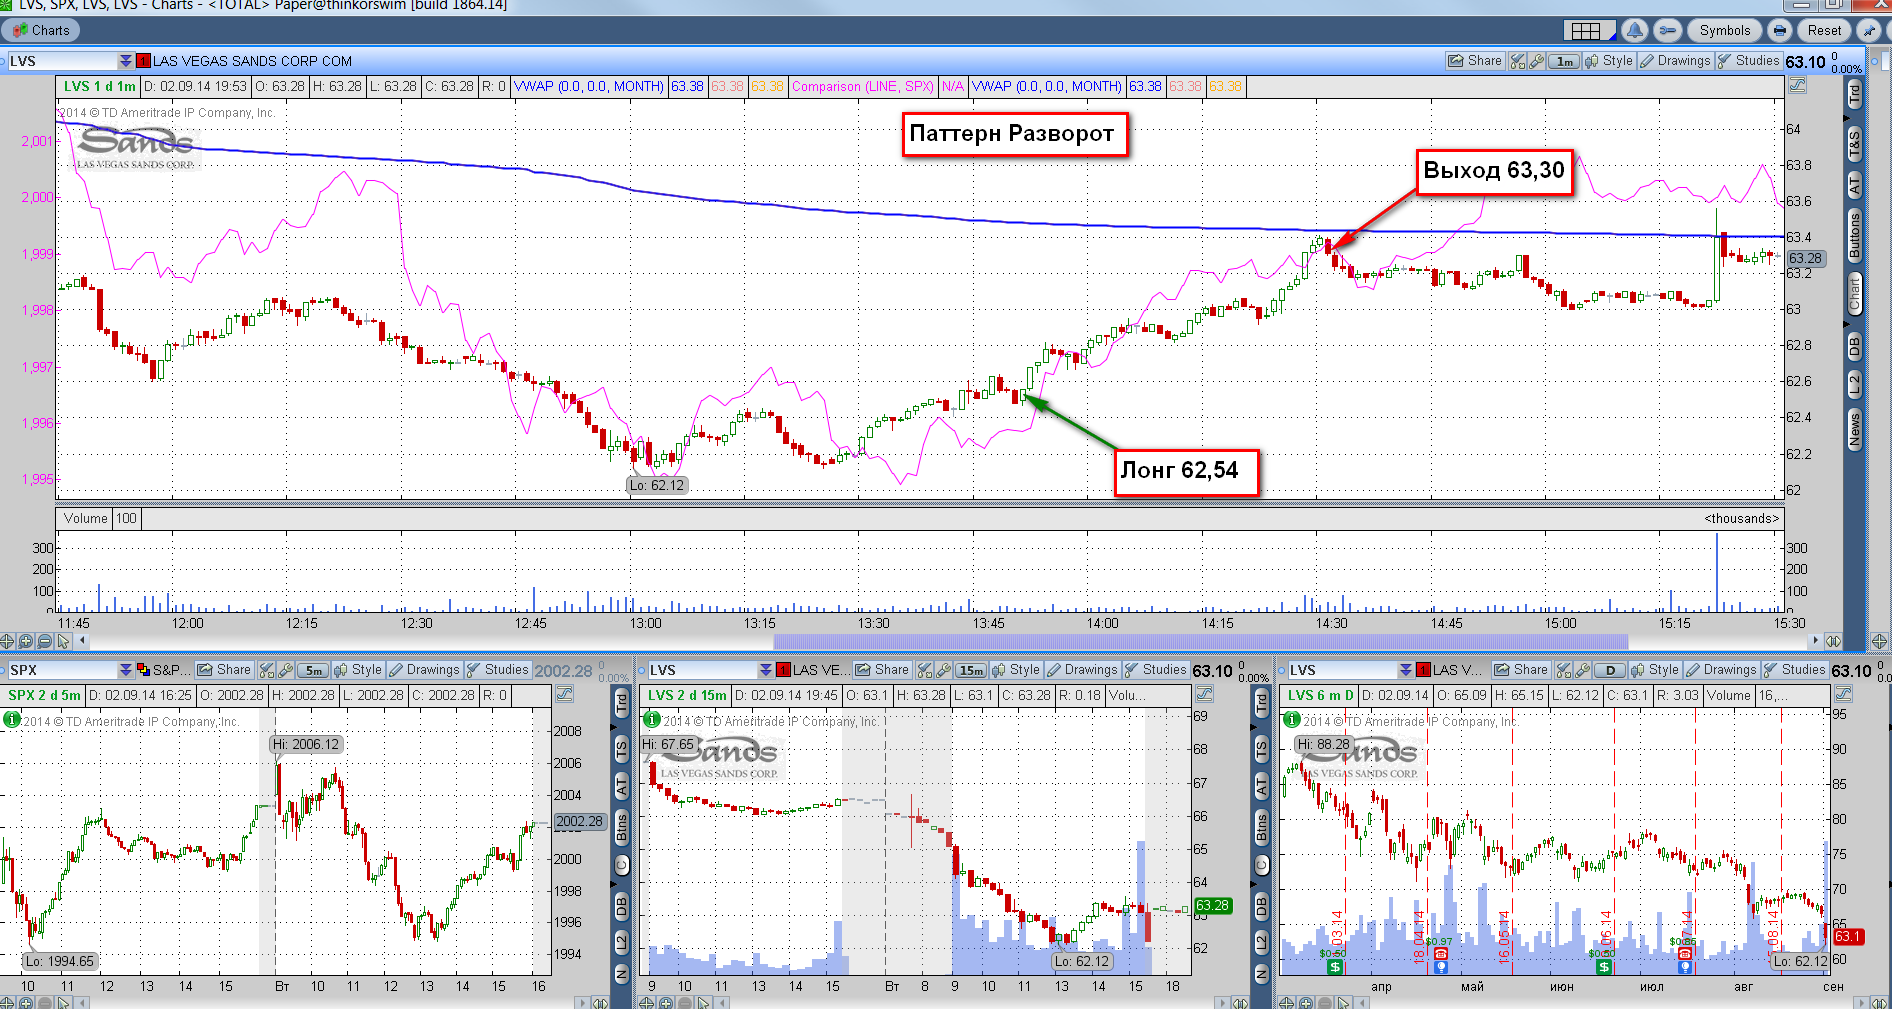Screen dimensions: 1892x1009
Task: Open Style menu on SPX chart
Action: click(x=358, y=670)
